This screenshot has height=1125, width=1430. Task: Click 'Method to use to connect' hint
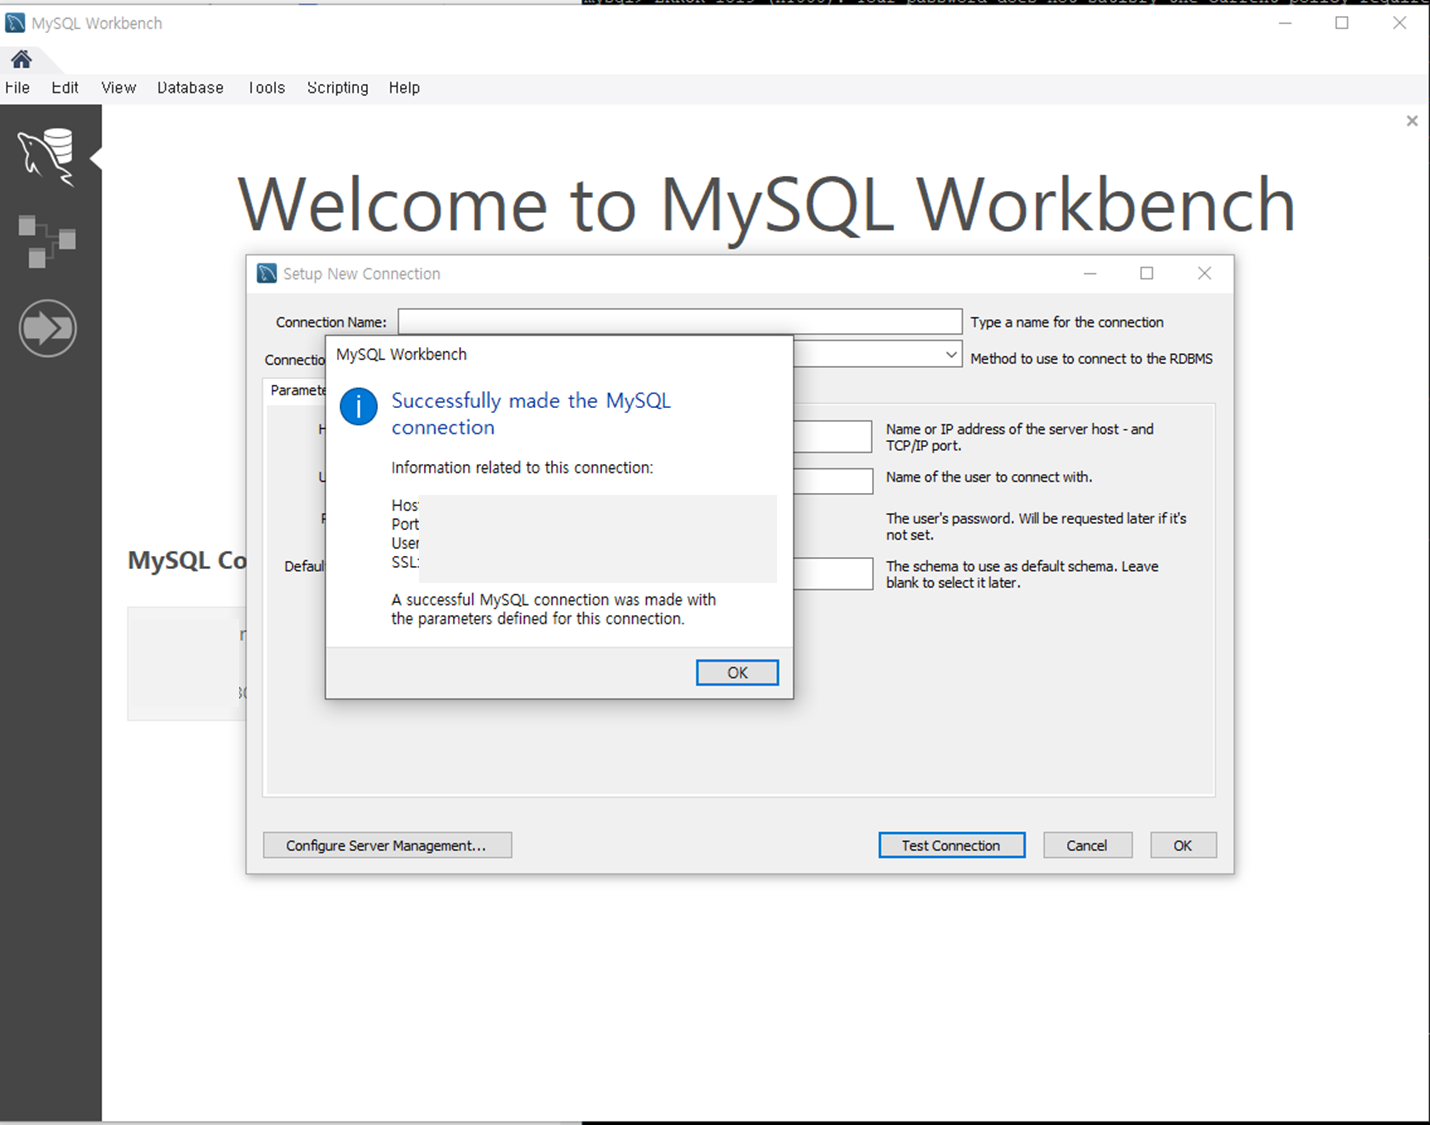pos(1091,358)
